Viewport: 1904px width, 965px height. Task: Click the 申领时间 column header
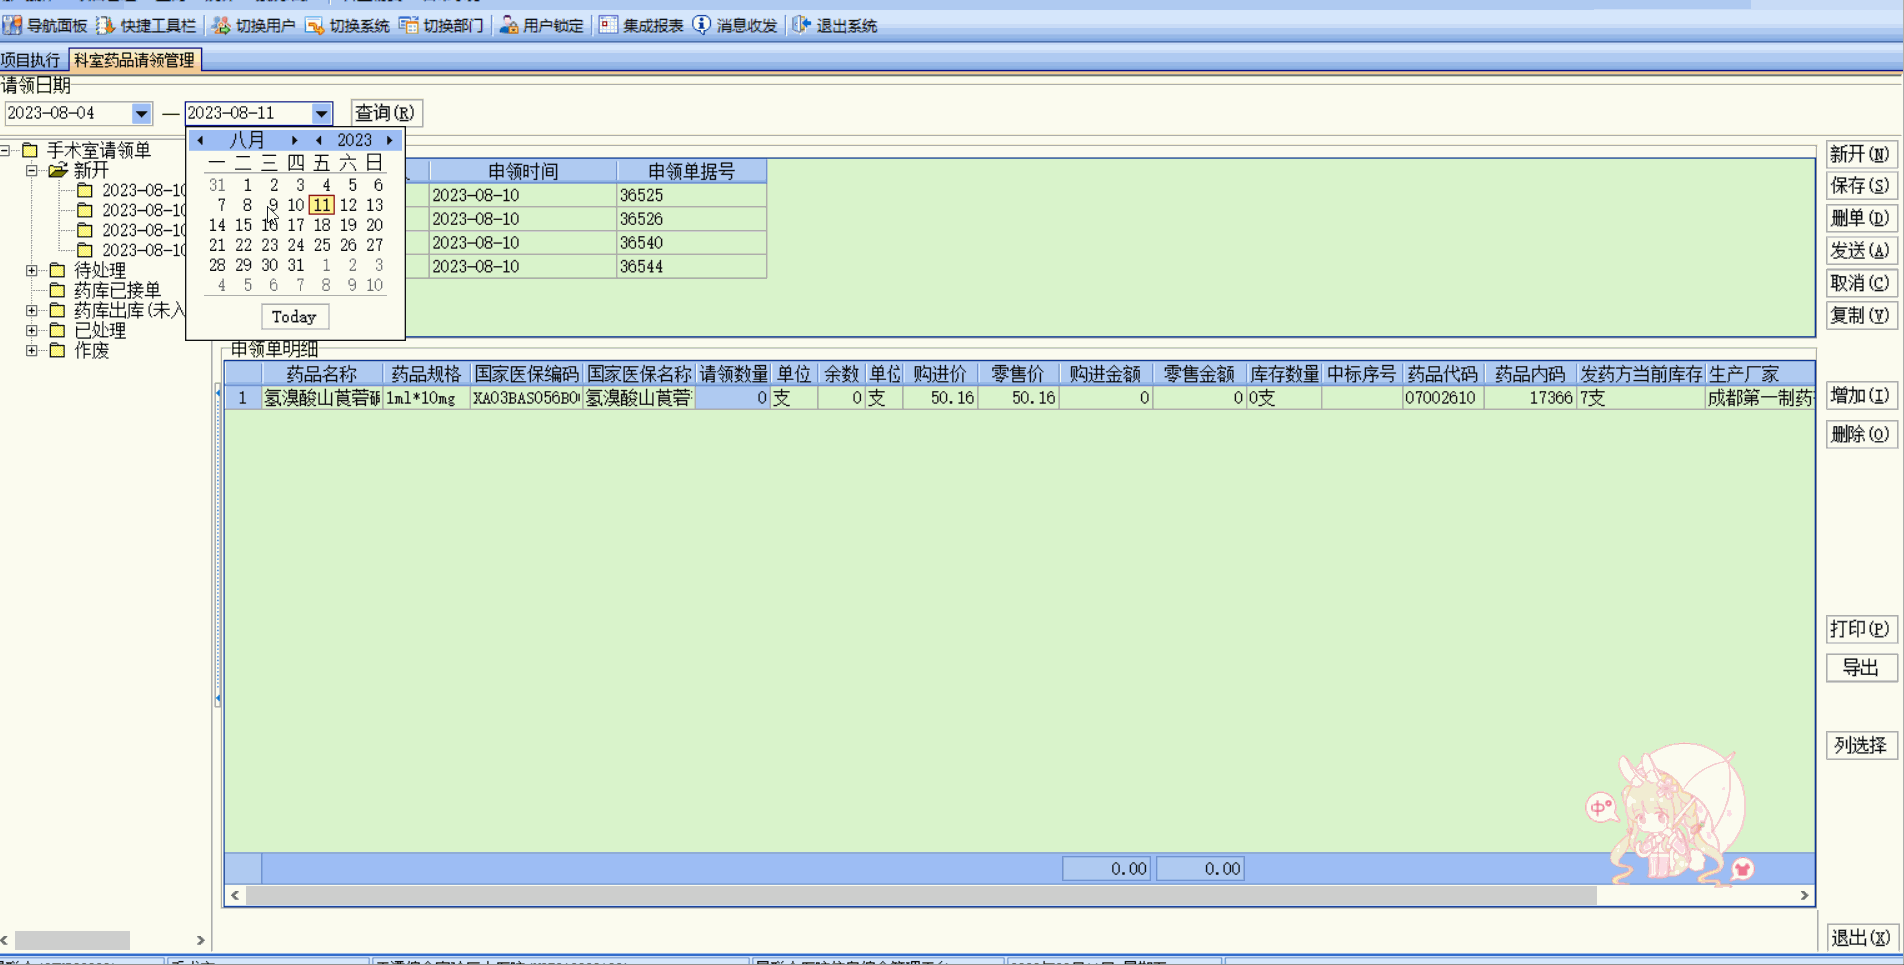[x=523, y=172]
